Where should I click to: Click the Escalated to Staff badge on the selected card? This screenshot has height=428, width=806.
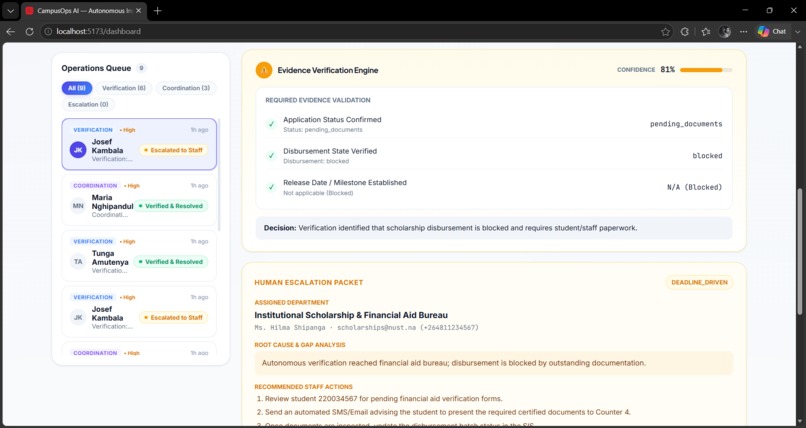click(174, 150)
